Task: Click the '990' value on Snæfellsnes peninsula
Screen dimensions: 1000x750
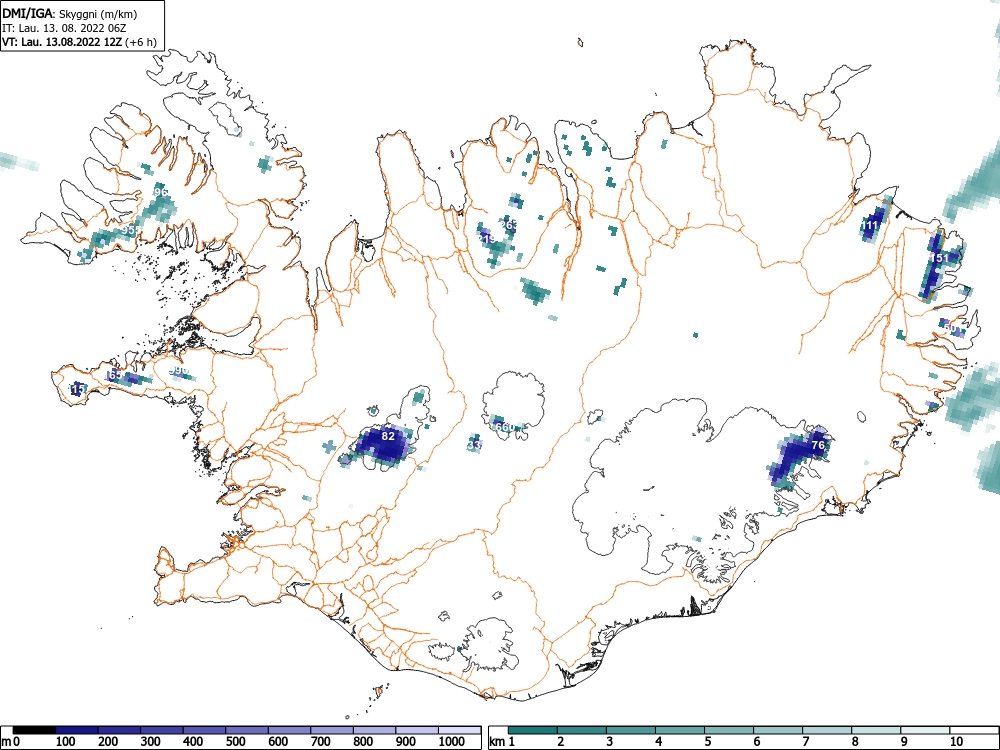Action: pos(179,371)
